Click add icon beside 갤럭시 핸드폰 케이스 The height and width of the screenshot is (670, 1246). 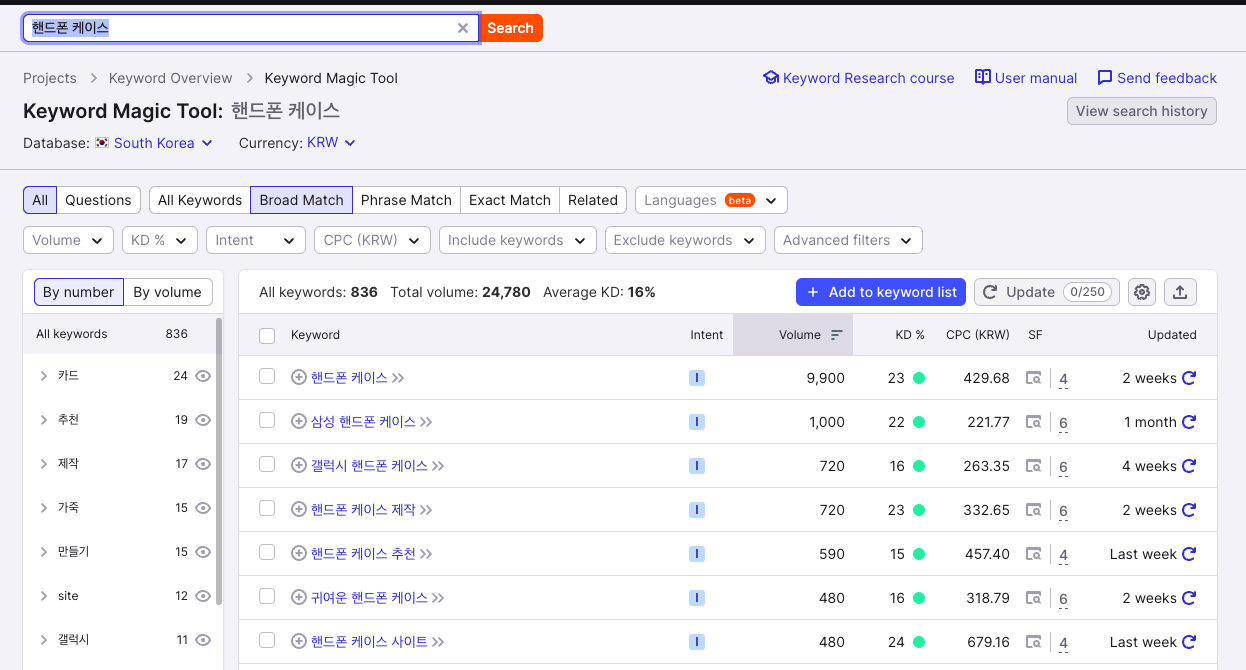click(x=298, y=466)
